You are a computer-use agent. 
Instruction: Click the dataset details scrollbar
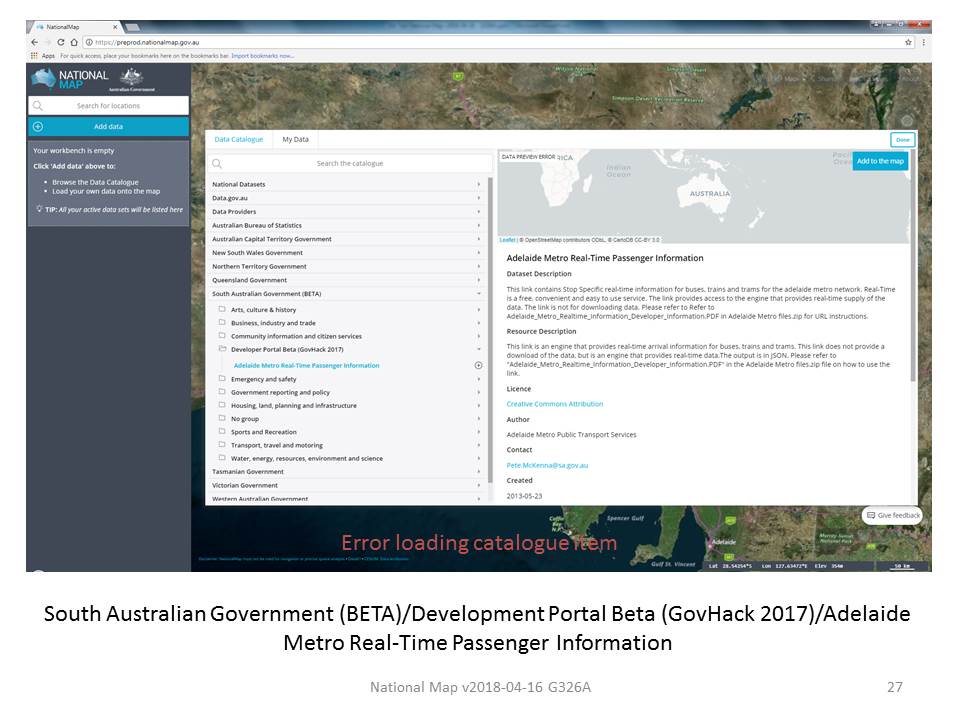coord(913,266)
